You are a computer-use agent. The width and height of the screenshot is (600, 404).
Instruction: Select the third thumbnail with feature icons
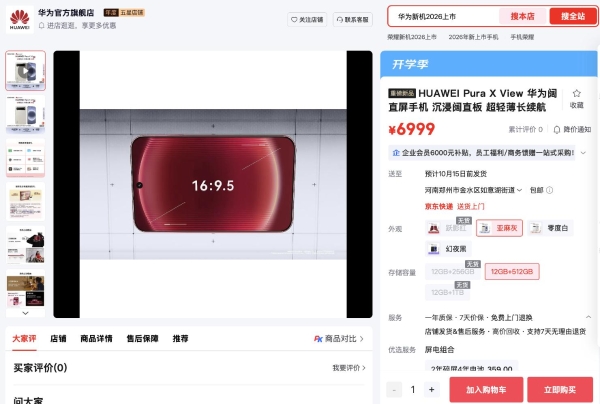point(25,158)
